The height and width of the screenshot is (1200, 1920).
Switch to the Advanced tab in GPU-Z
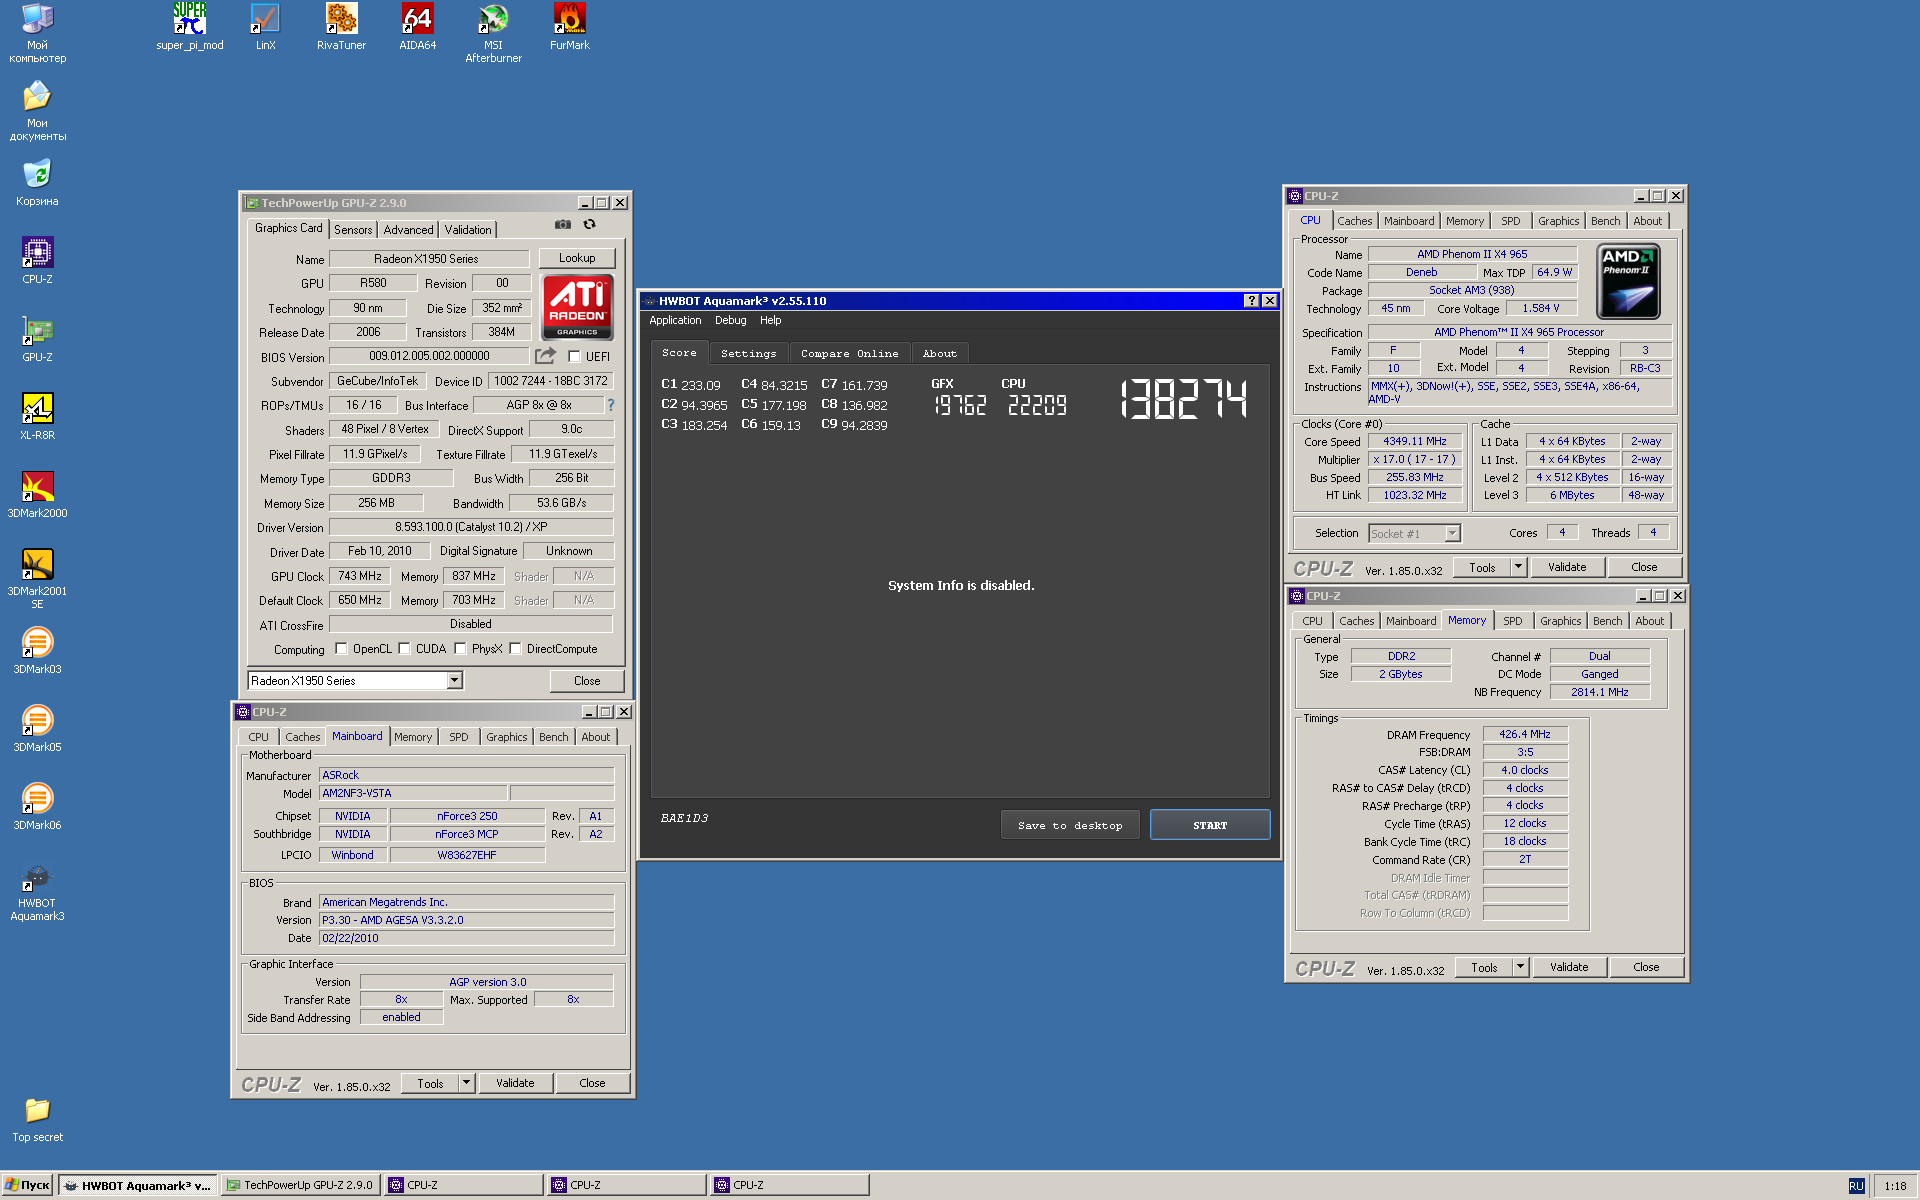tap(408, 229)
